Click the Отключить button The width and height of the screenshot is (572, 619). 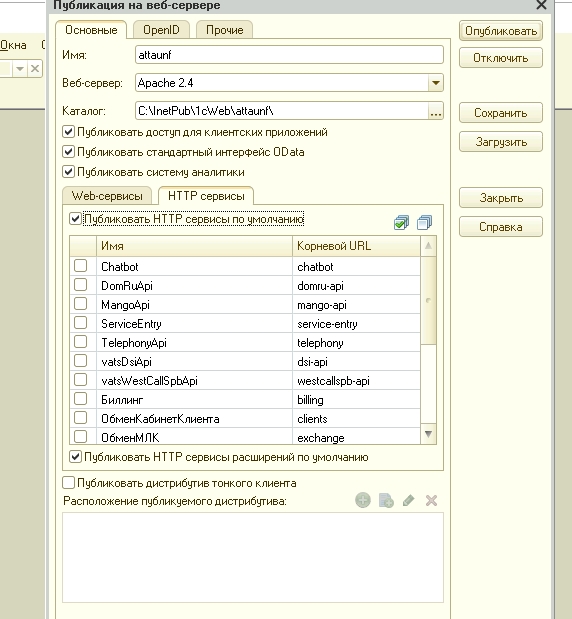(501, 58)
